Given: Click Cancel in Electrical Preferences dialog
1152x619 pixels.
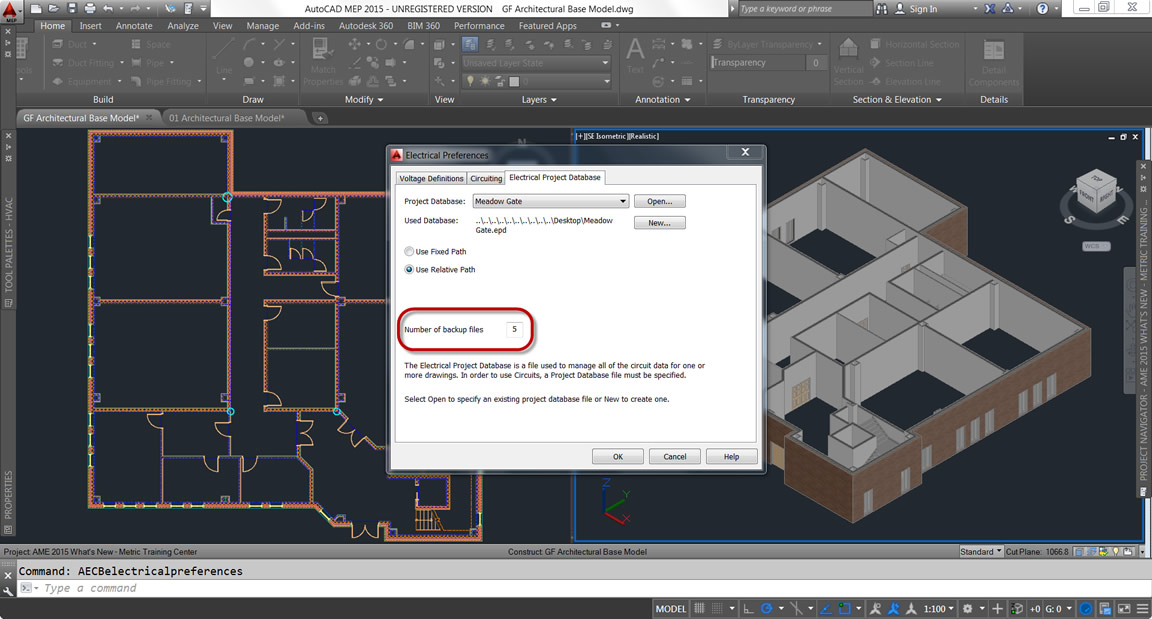Looking at the screenshot, I should (674, 457).
